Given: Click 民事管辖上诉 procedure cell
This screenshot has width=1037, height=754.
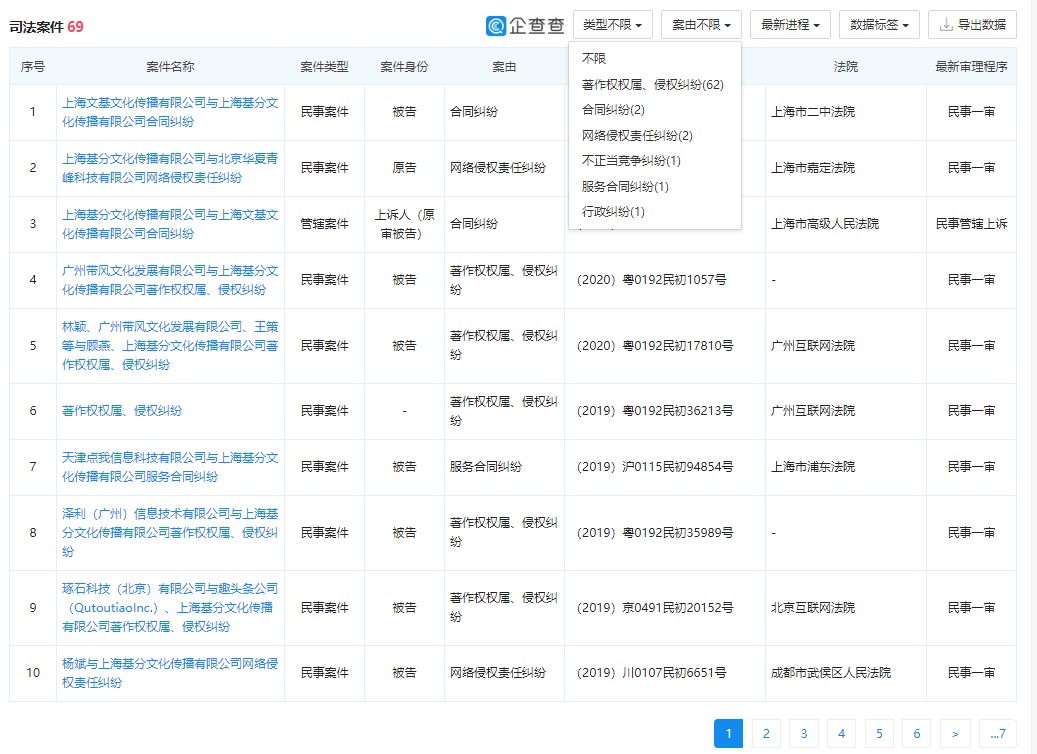Looking at the screenshot, I should coord(971,224).
